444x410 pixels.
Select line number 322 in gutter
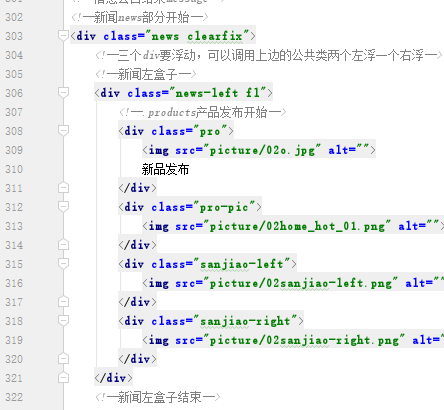14,397
